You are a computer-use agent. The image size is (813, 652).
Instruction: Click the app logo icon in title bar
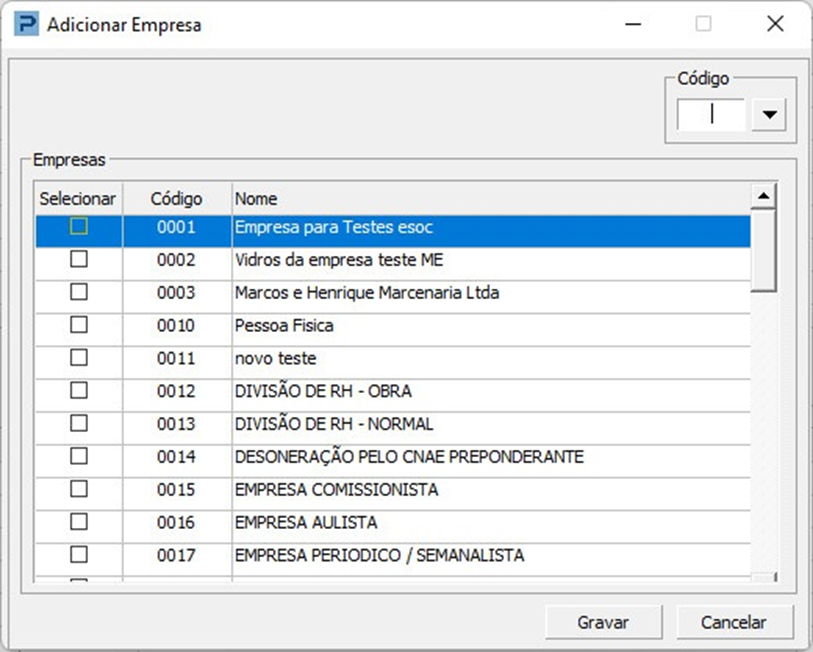pyautogui.click(x=26, y=25)
